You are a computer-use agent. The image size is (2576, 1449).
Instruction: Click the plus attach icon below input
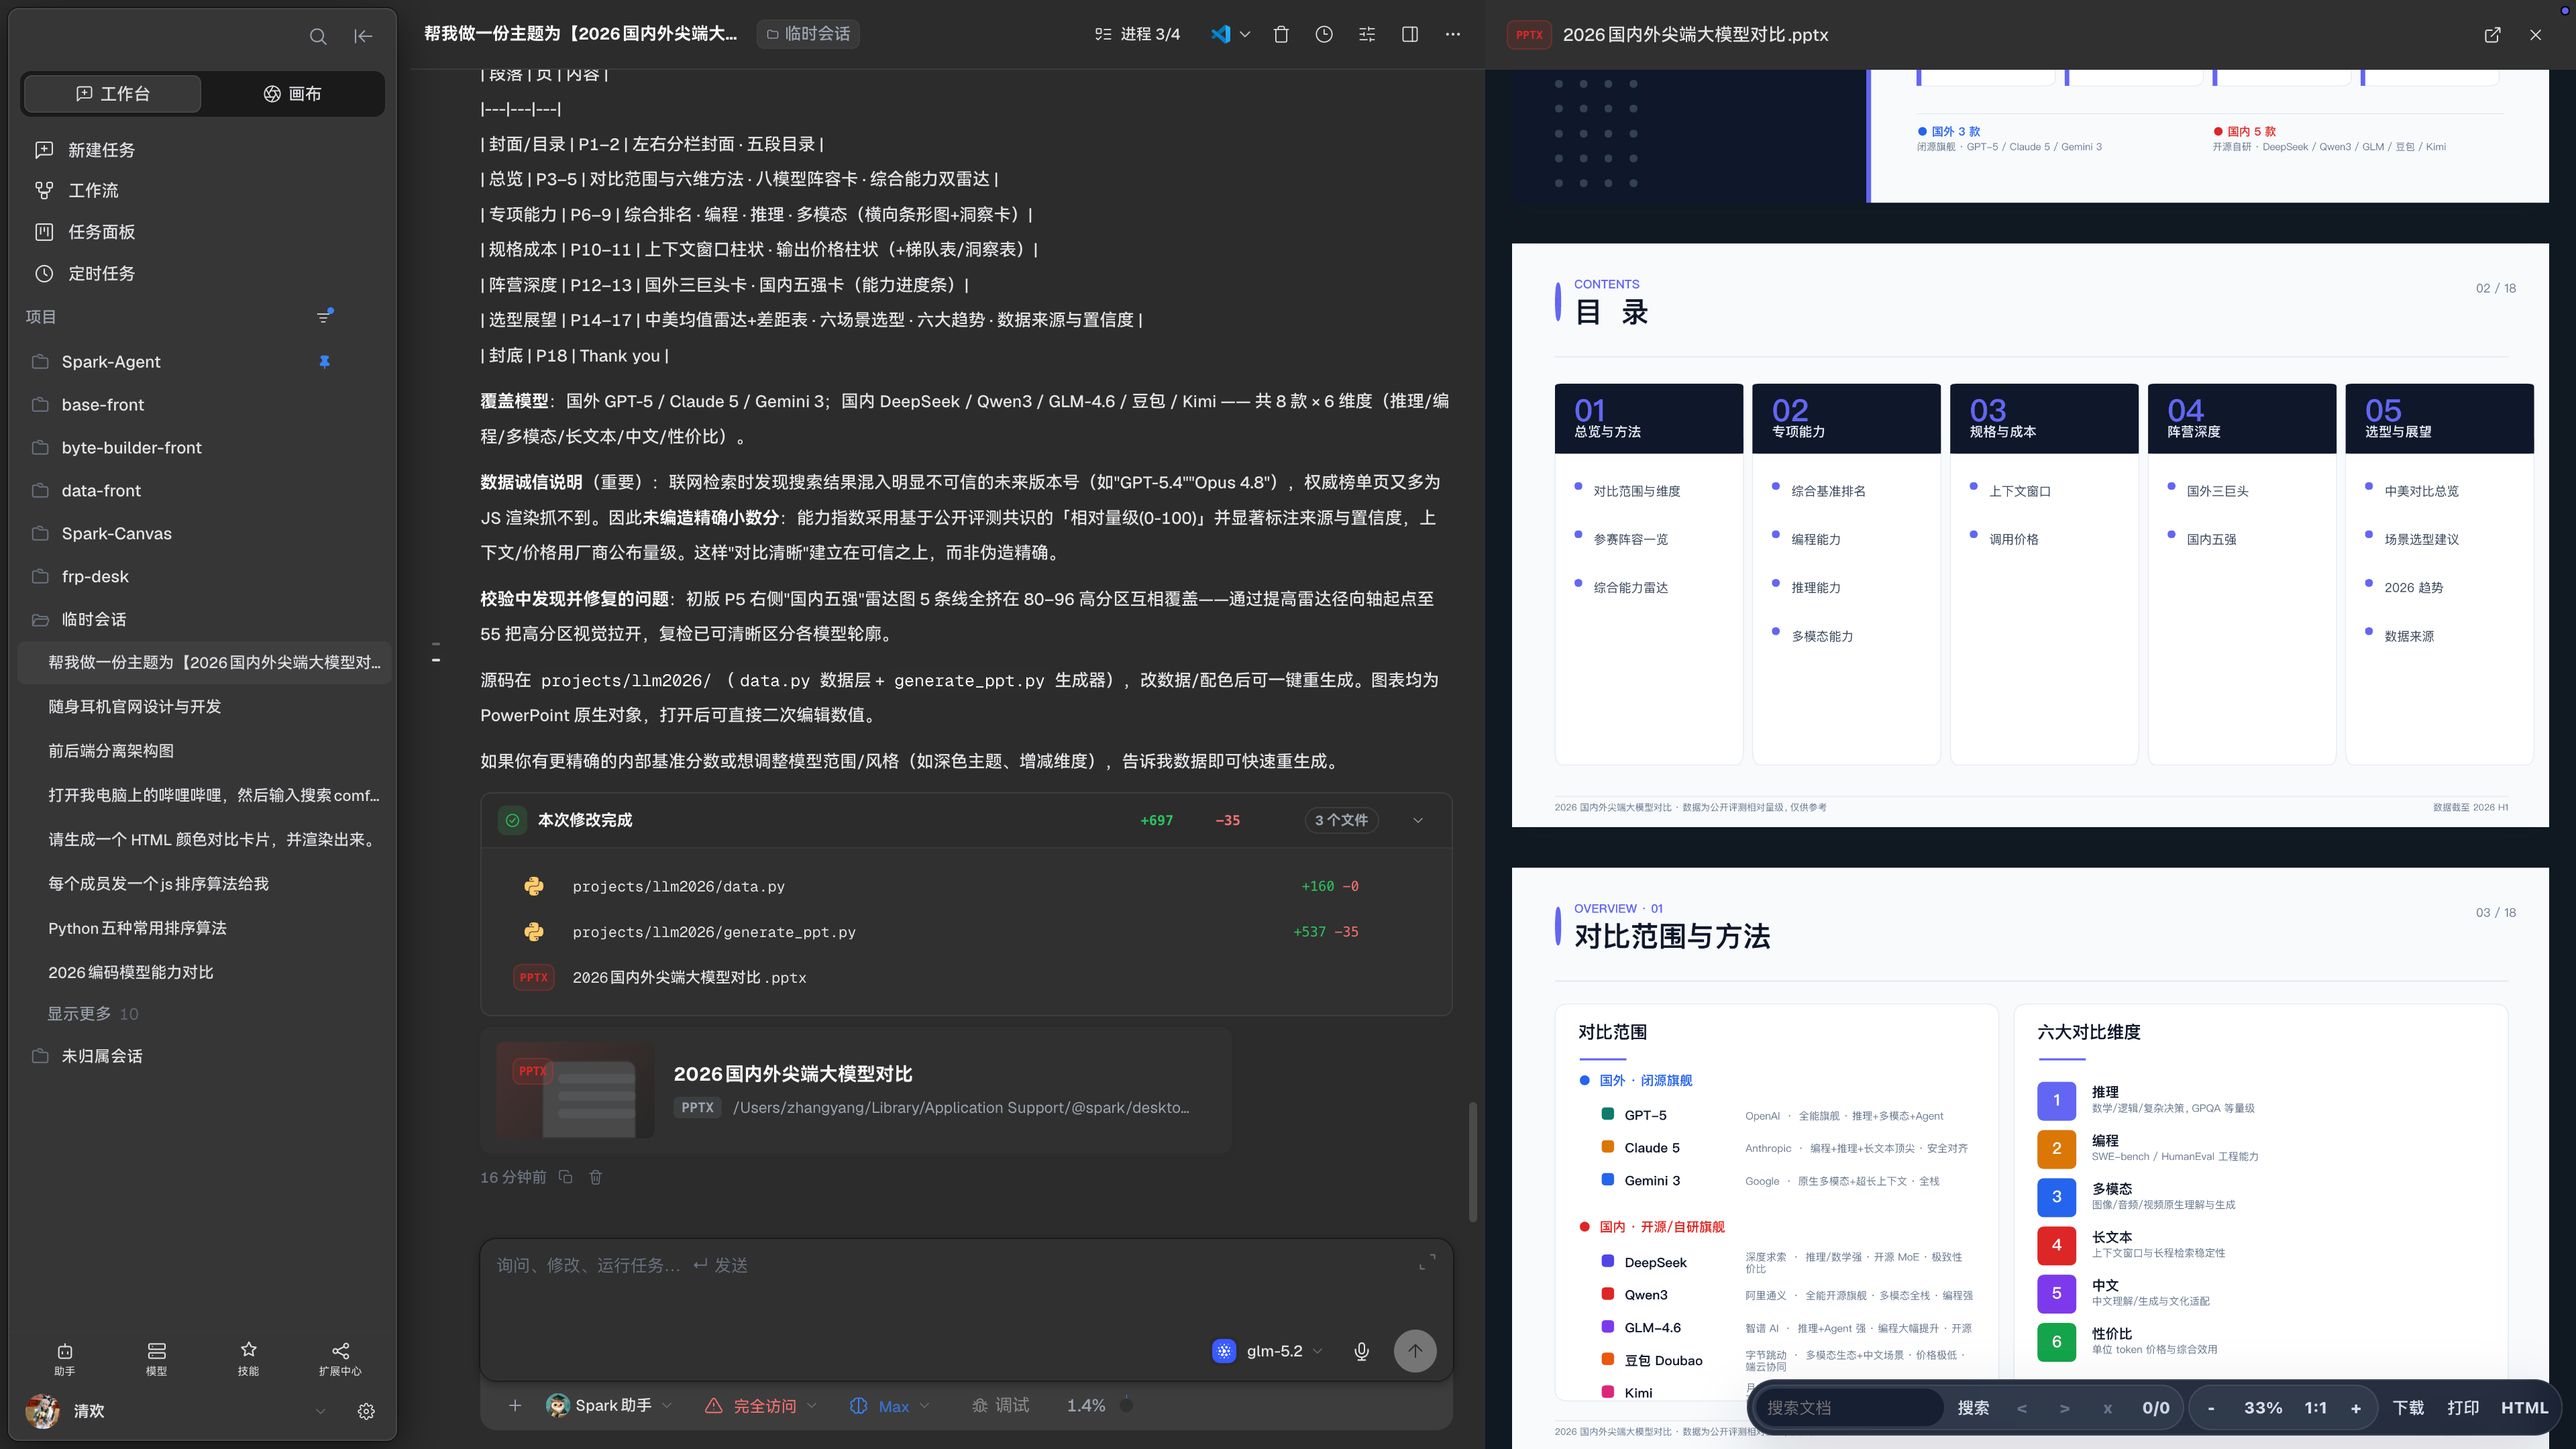[514, 1405]
